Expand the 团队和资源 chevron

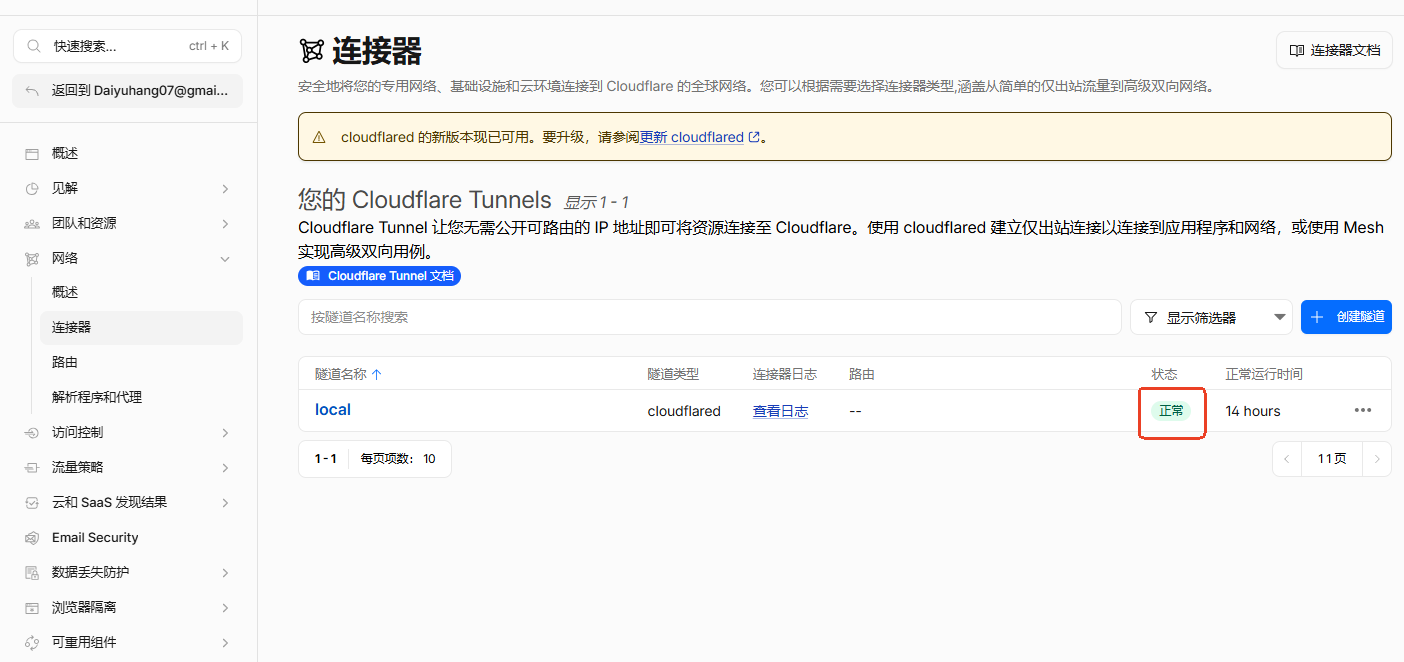(x=225, y=223)
